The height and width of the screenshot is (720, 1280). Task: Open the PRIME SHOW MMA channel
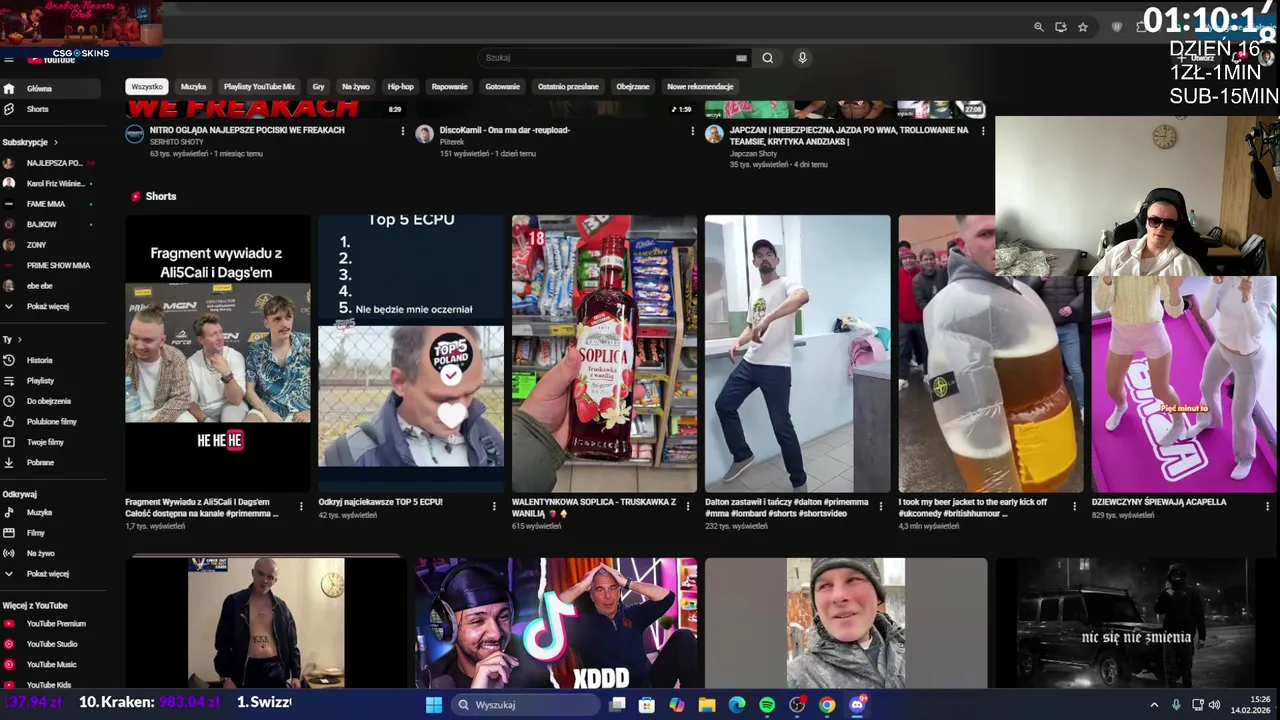[x=50, y=266]
